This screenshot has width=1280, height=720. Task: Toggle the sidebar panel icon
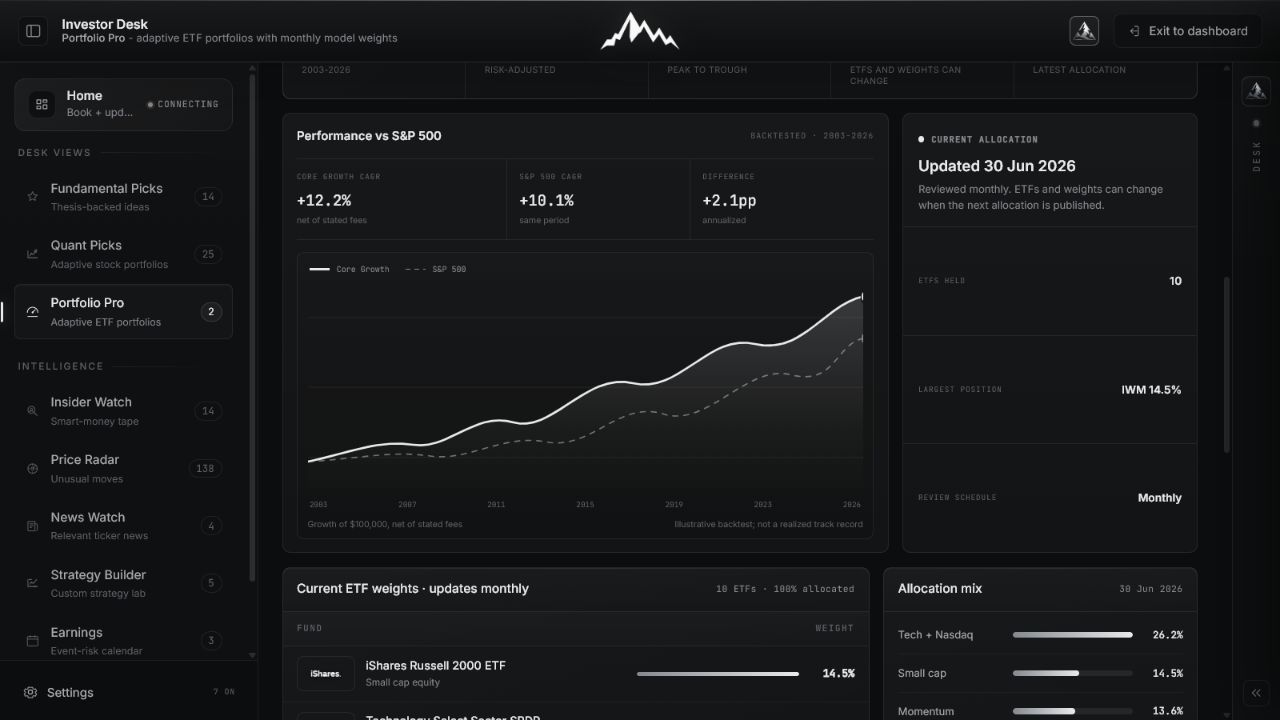pos(33,31)
